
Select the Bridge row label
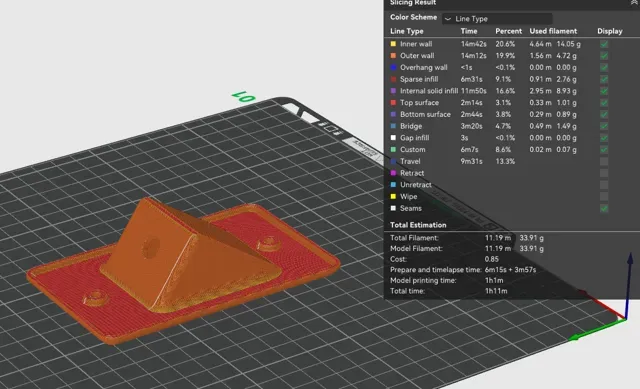[411, 126]
